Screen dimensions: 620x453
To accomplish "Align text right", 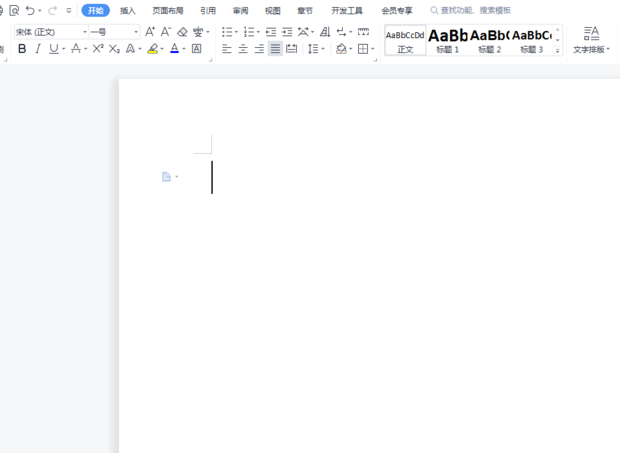I will 259,49.
